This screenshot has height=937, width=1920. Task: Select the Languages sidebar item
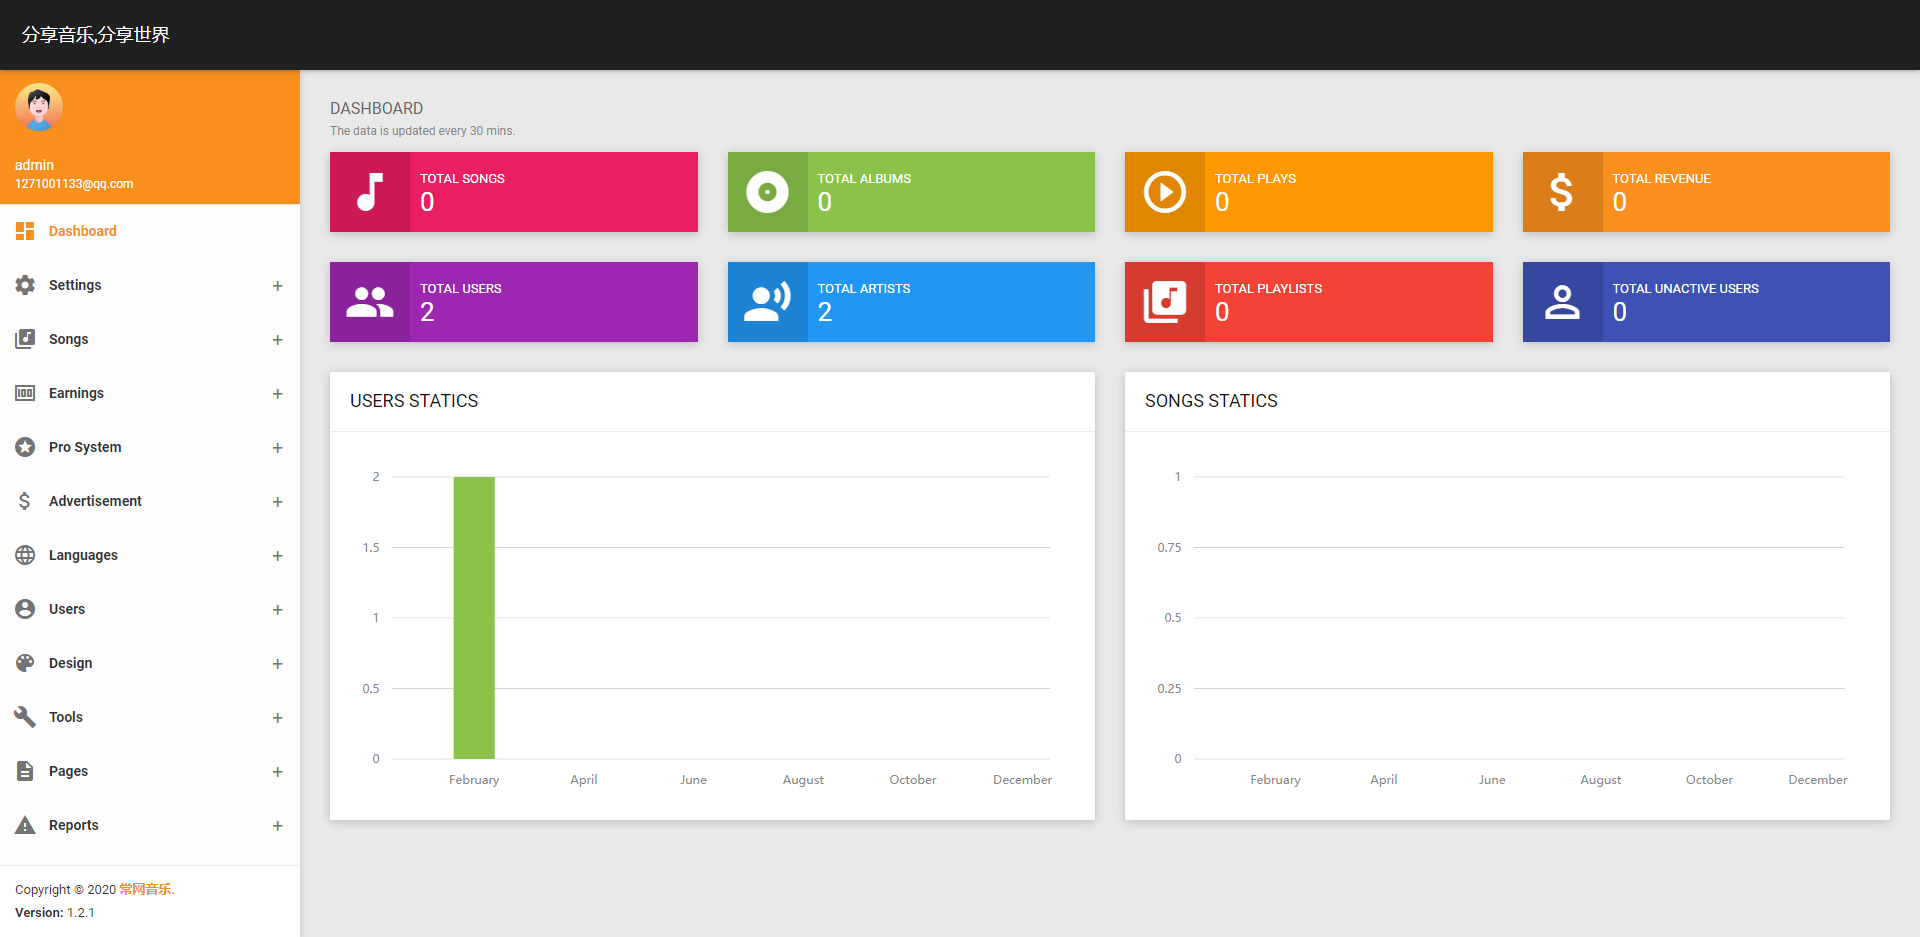point(83,555)
